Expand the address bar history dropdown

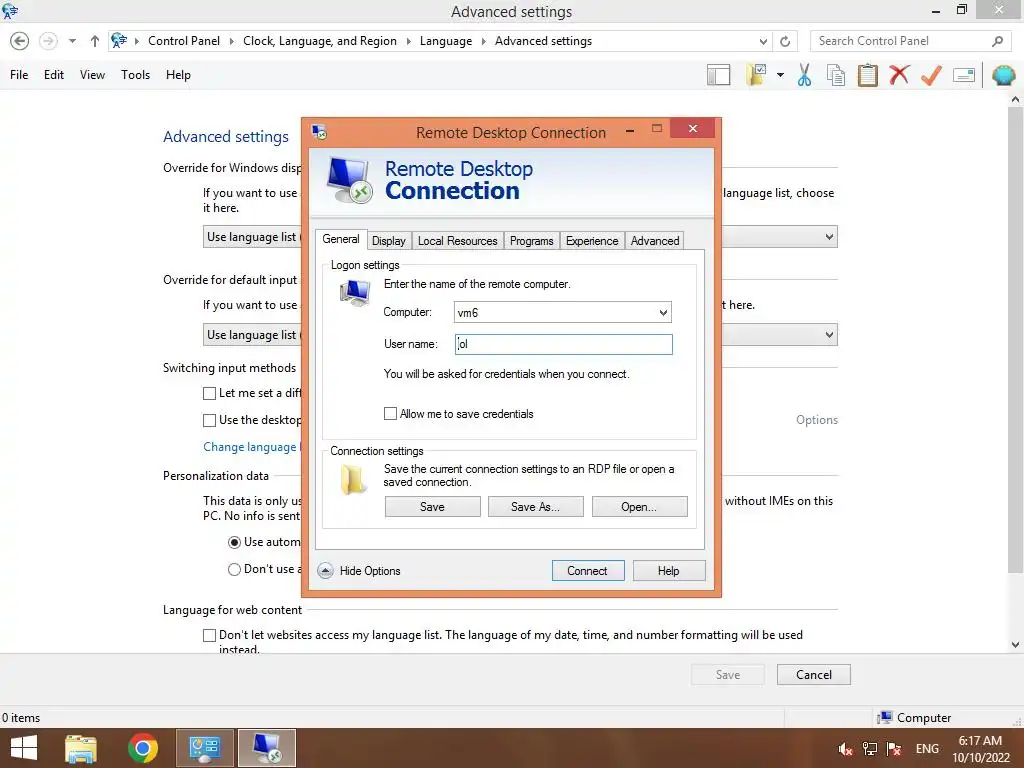763,41
